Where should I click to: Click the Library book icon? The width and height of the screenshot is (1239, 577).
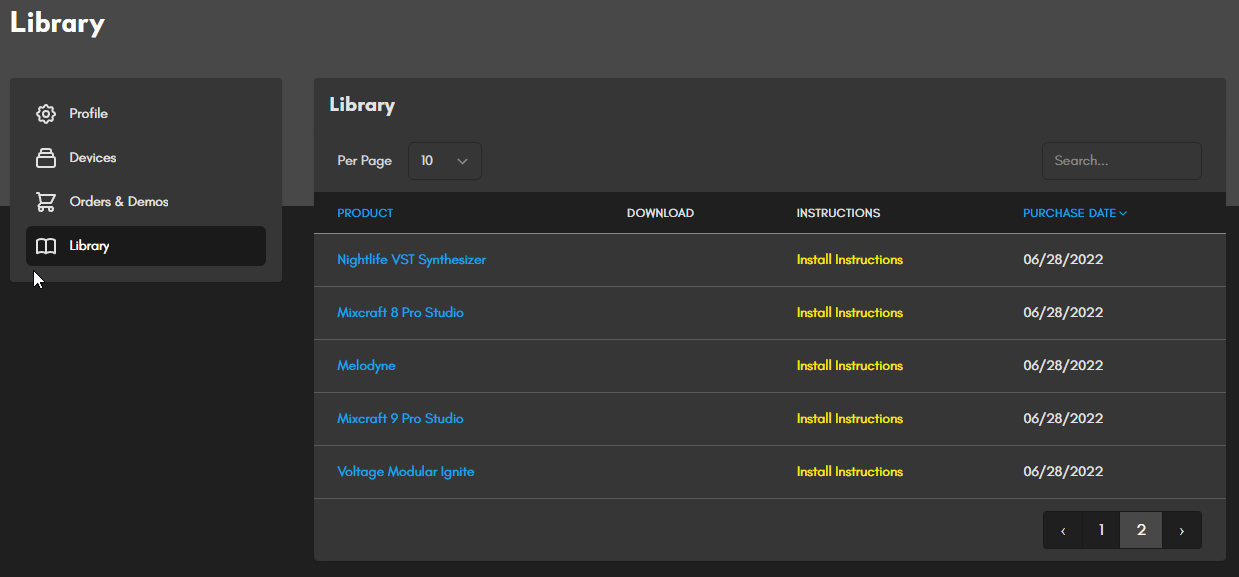click(45, 246)
